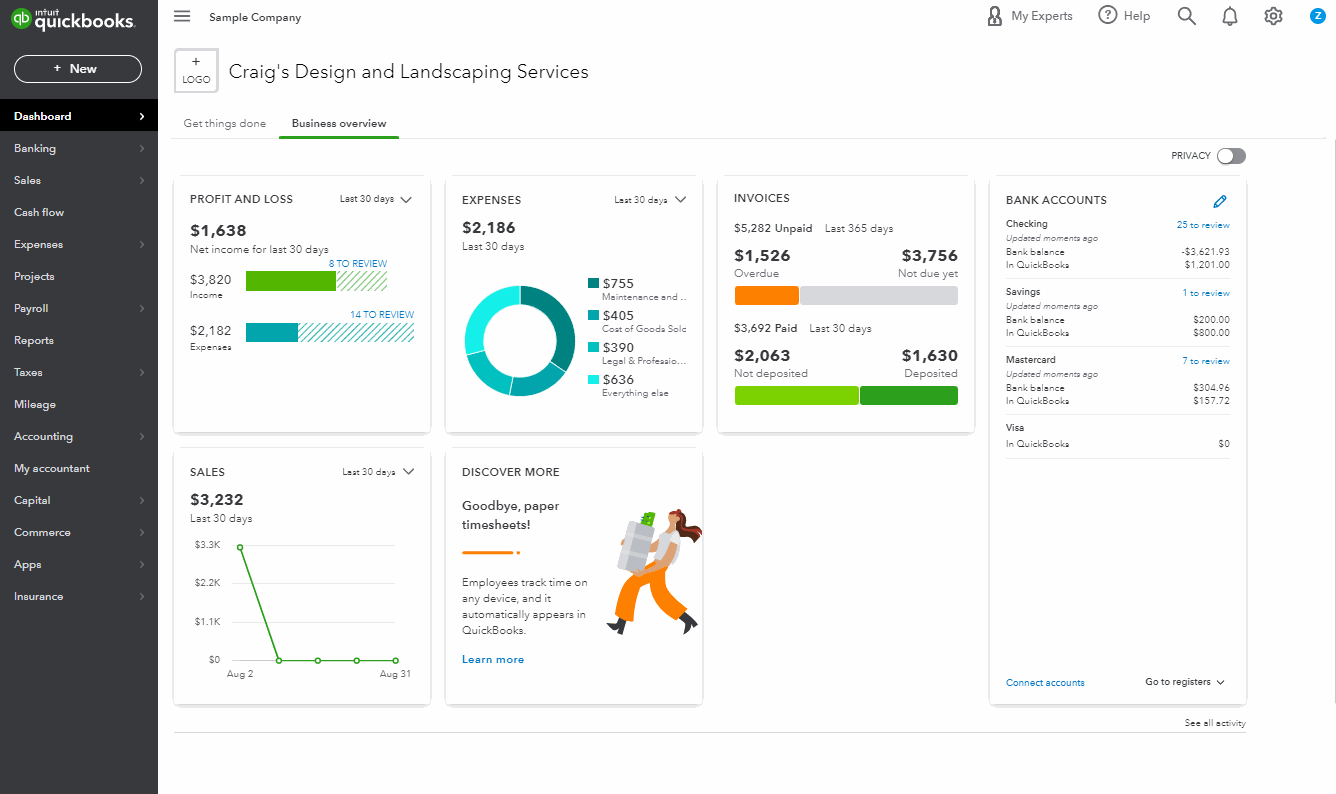Screen dimensions: 1336x794
Task: Open the user profile avatar icon
Action: pos(1317,16)
